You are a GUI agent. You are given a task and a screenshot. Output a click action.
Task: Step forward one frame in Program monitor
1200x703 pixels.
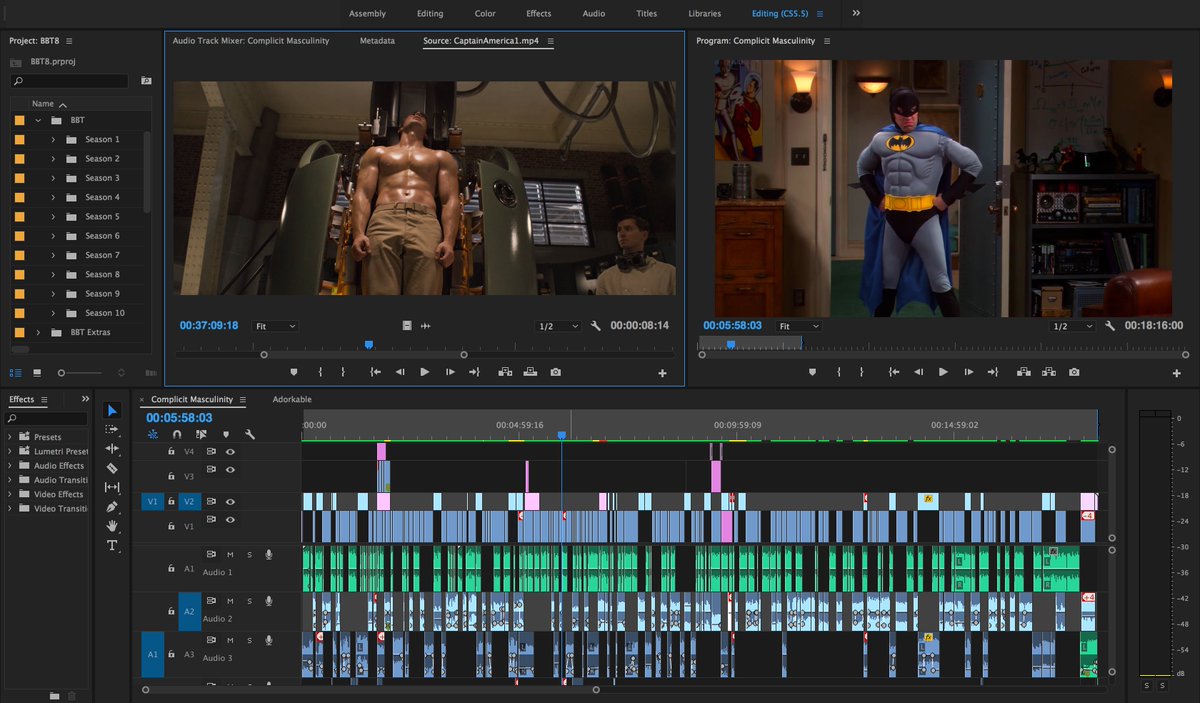click(968, 372)
